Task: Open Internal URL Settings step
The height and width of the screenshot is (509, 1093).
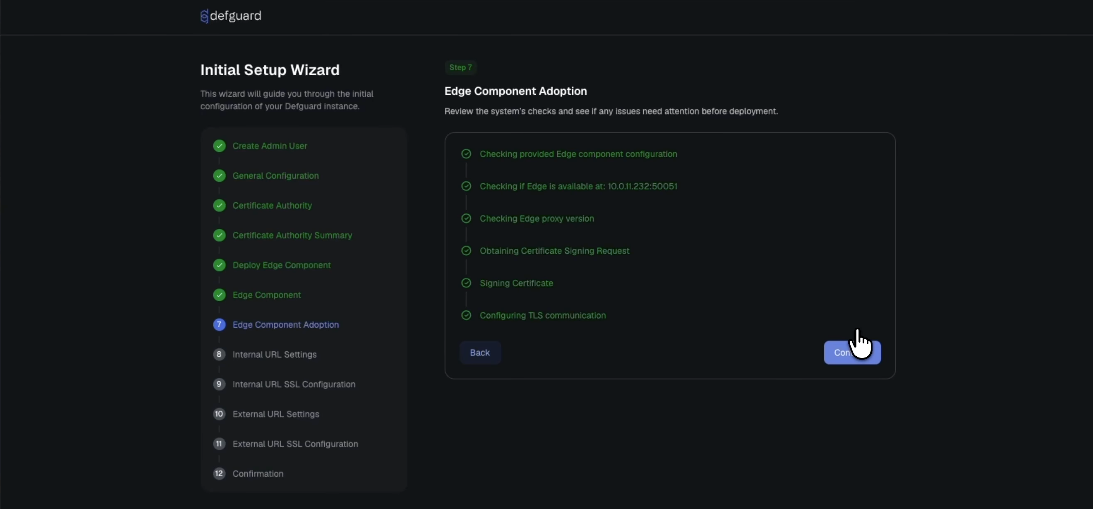Action: [x=275, y=354]
